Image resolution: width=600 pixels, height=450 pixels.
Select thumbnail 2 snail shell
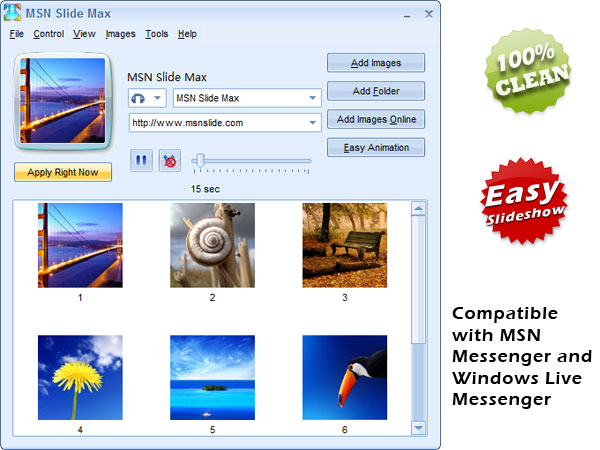click(x=212, y=245)
